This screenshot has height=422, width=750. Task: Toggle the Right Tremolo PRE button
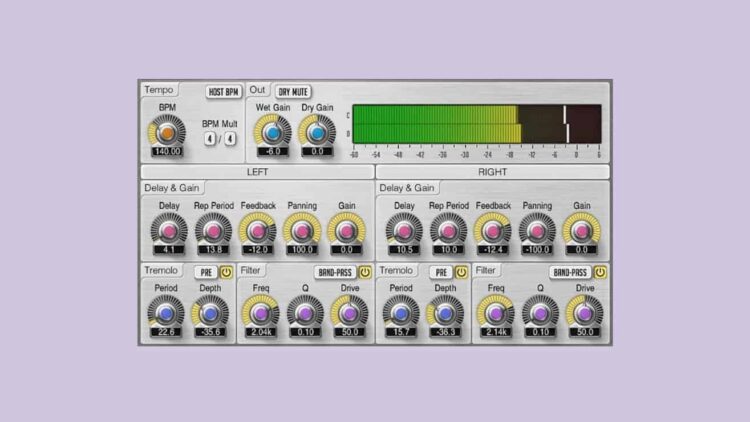click(x=441, y=272)
